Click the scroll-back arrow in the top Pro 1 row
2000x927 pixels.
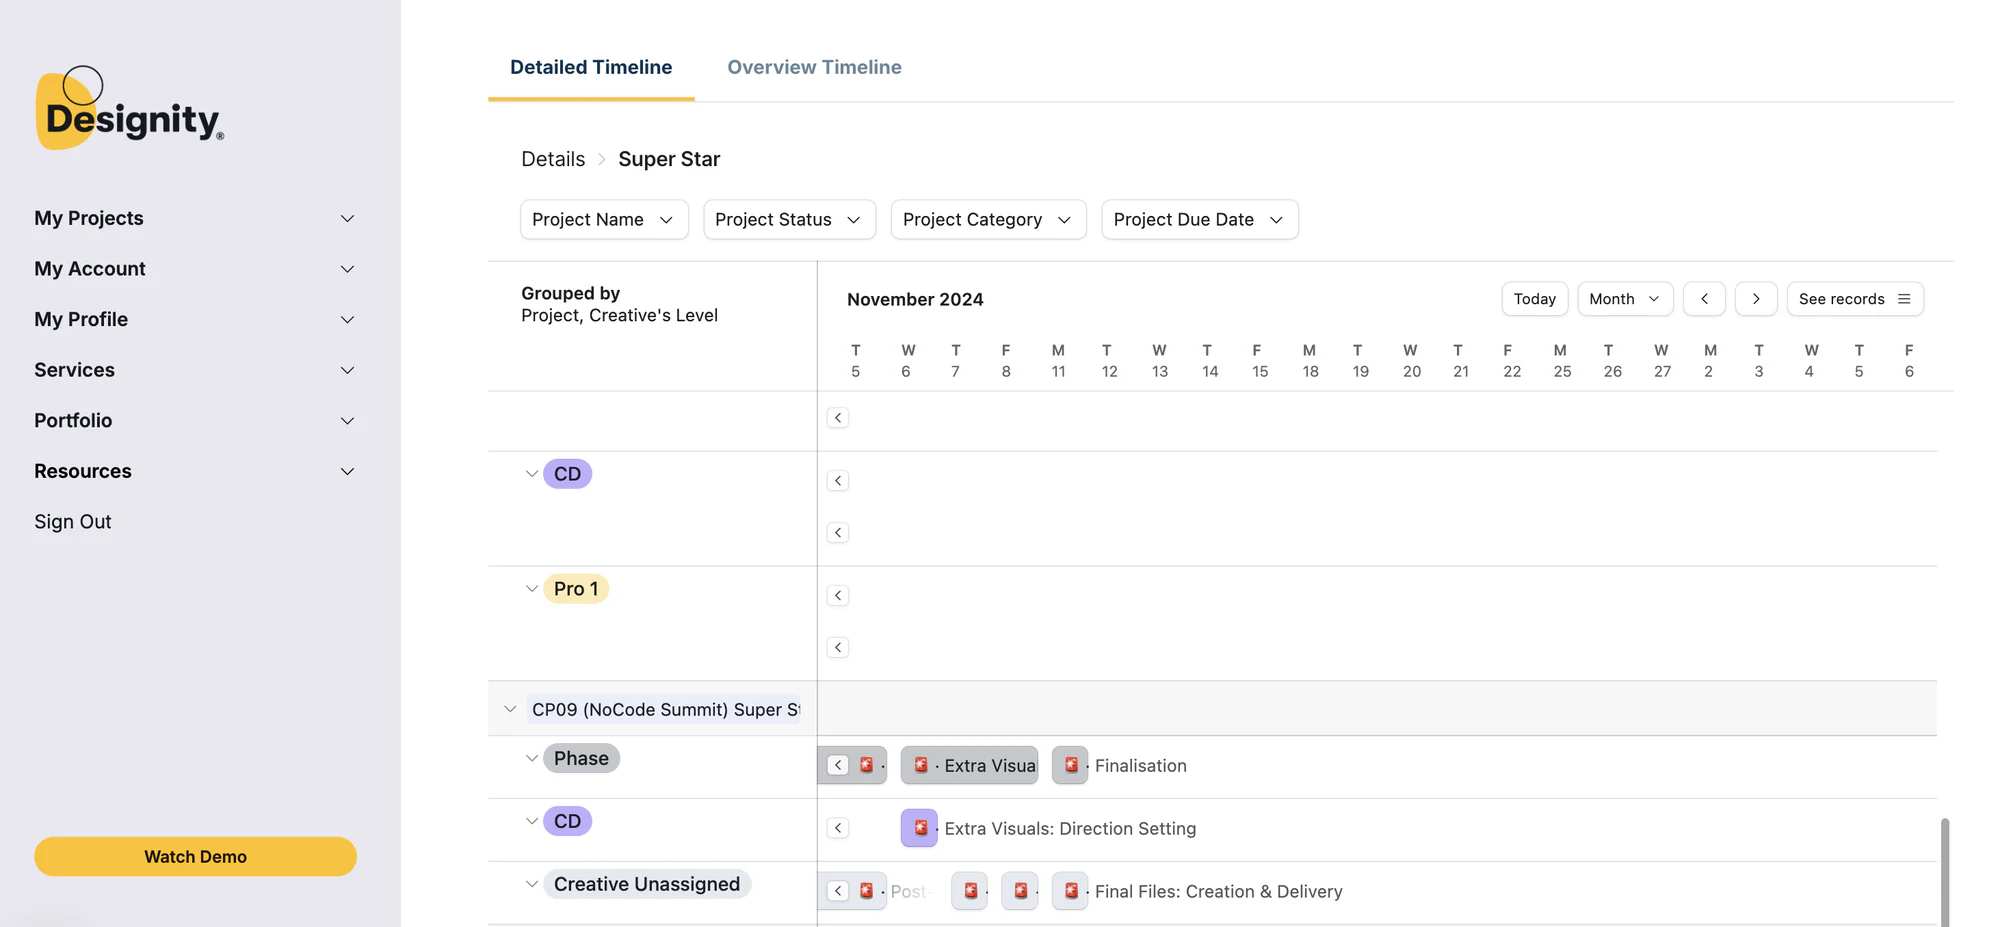pyautogui.click(x=838, y=596)
